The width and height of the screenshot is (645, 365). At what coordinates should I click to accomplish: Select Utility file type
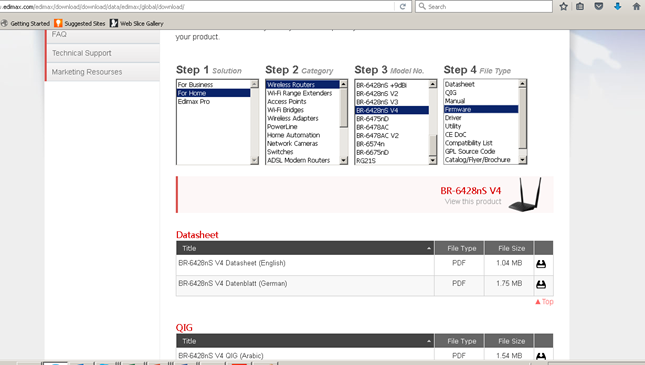pyautogui.click(x=481, y=126)
